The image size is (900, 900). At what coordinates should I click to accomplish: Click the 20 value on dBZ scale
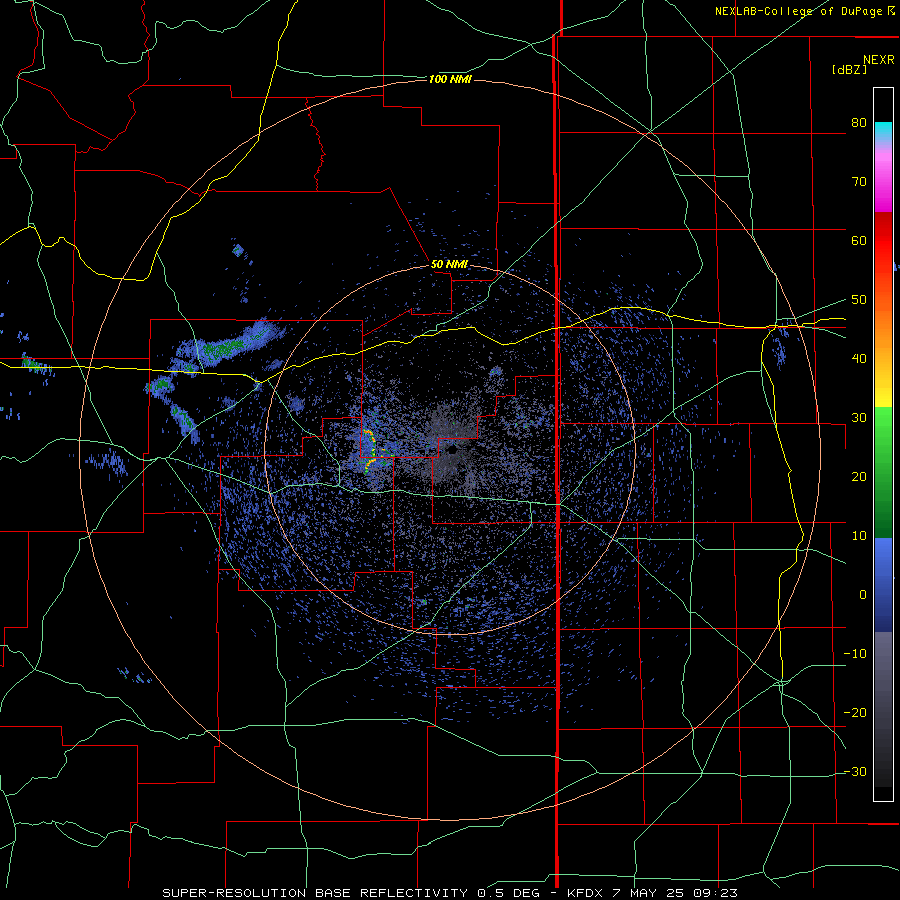click(859, 477)
